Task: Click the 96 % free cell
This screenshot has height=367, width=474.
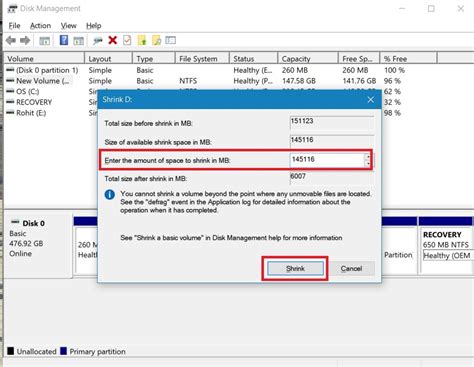Action: tap(392, 81)
